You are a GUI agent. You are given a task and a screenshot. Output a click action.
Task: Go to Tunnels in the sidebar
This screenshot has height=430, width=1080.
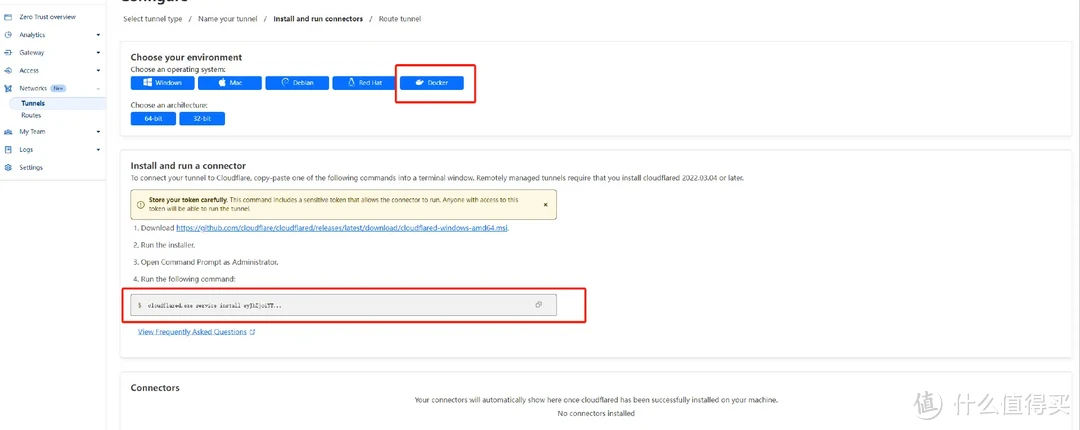[x=33, y=103]
